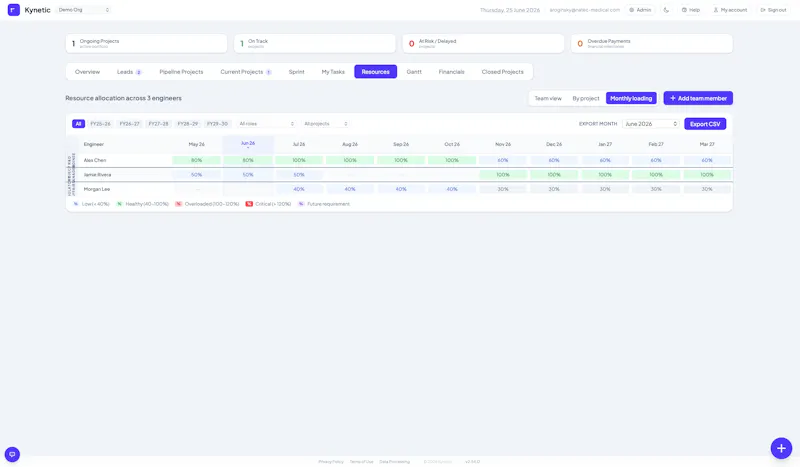Image resolution: width=800 pixels, height=467 pixels.
Task: Open the chat bubble widget
Action: [x=12, y=454]
